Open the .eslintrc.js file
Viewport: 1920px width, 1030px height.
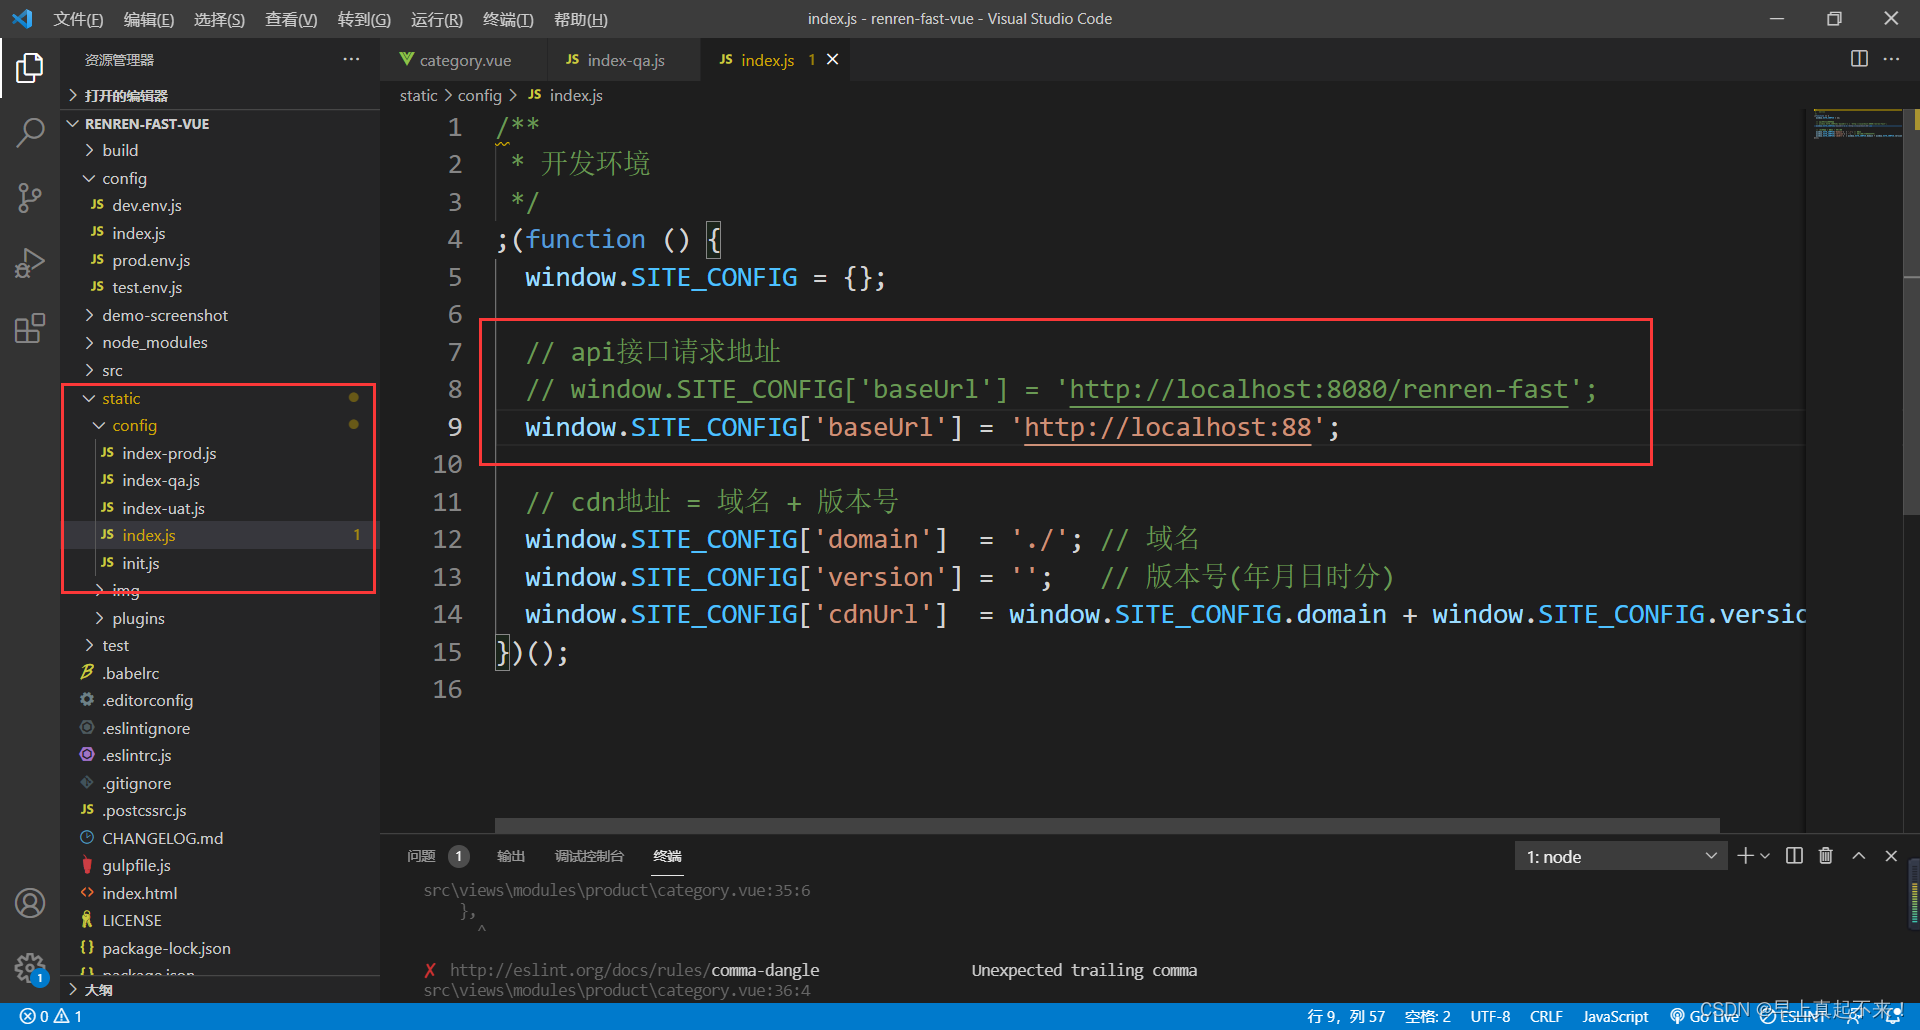point(136,755)
